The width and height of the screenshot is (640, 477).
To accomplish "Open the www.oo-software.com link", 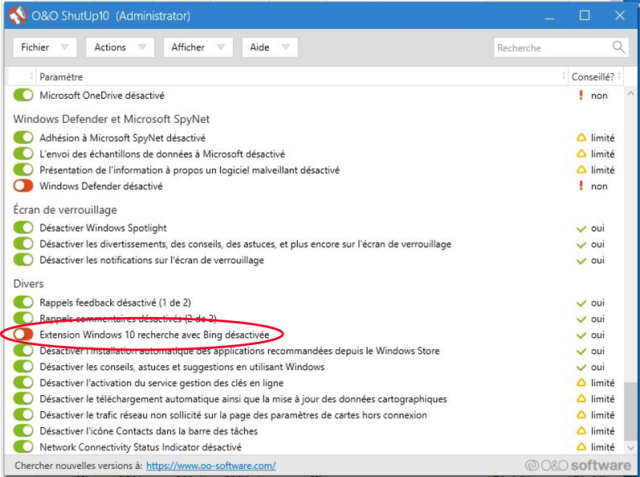I will coord(210,466).
